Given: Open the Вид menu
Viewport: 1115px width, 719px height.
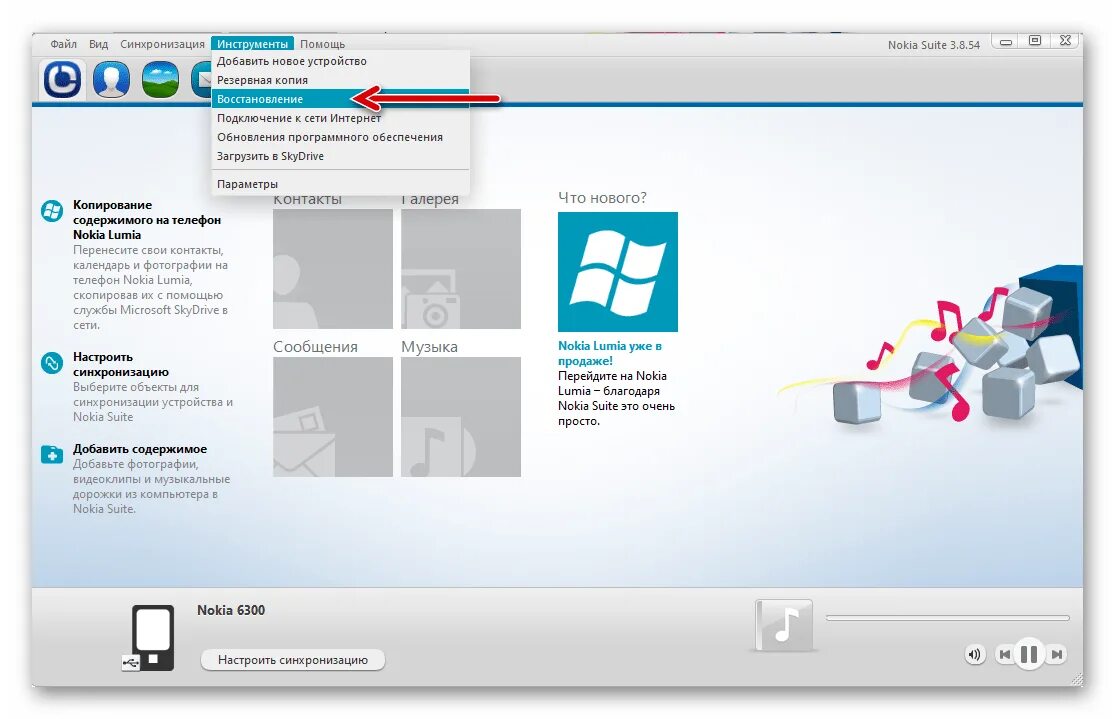Looking at the screenshot, I should coord(98,44).
